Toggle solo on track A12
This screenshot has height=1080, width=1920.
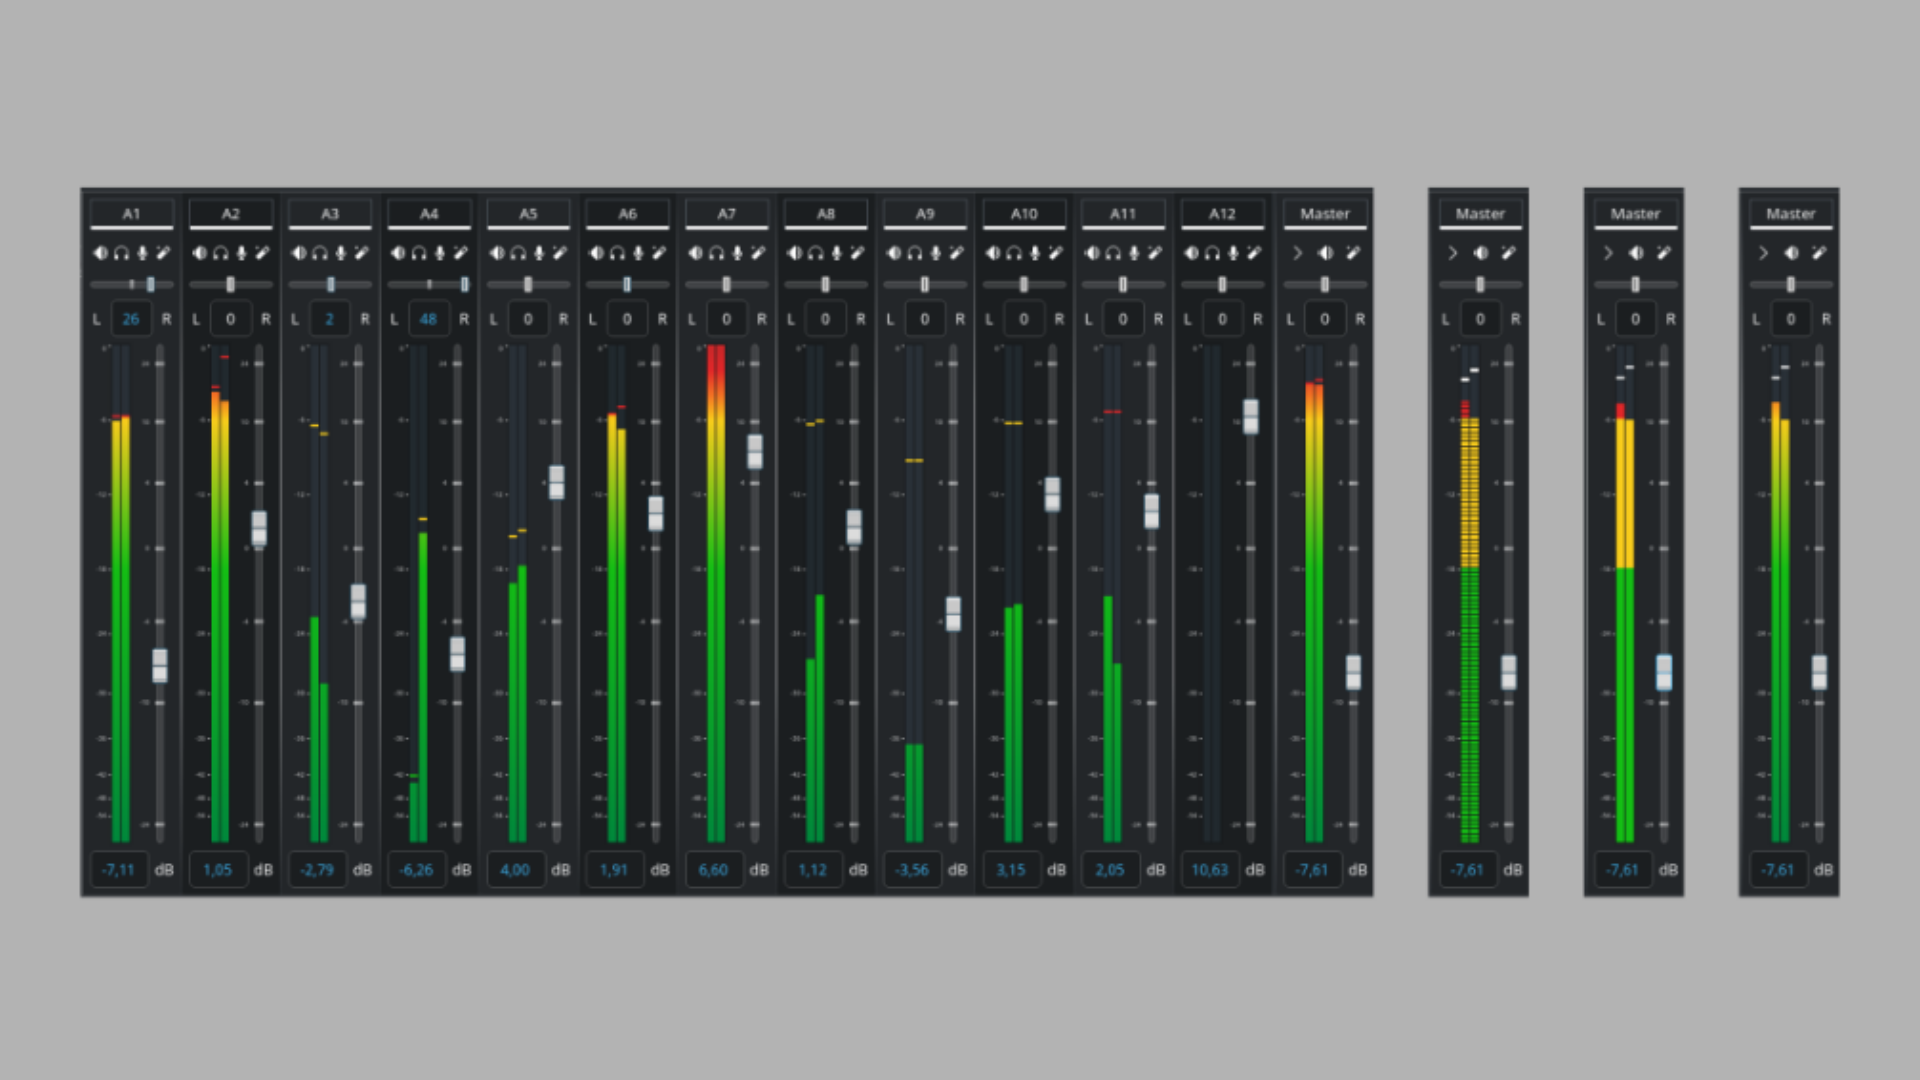pyautogui.click(x=1209, y=253)
